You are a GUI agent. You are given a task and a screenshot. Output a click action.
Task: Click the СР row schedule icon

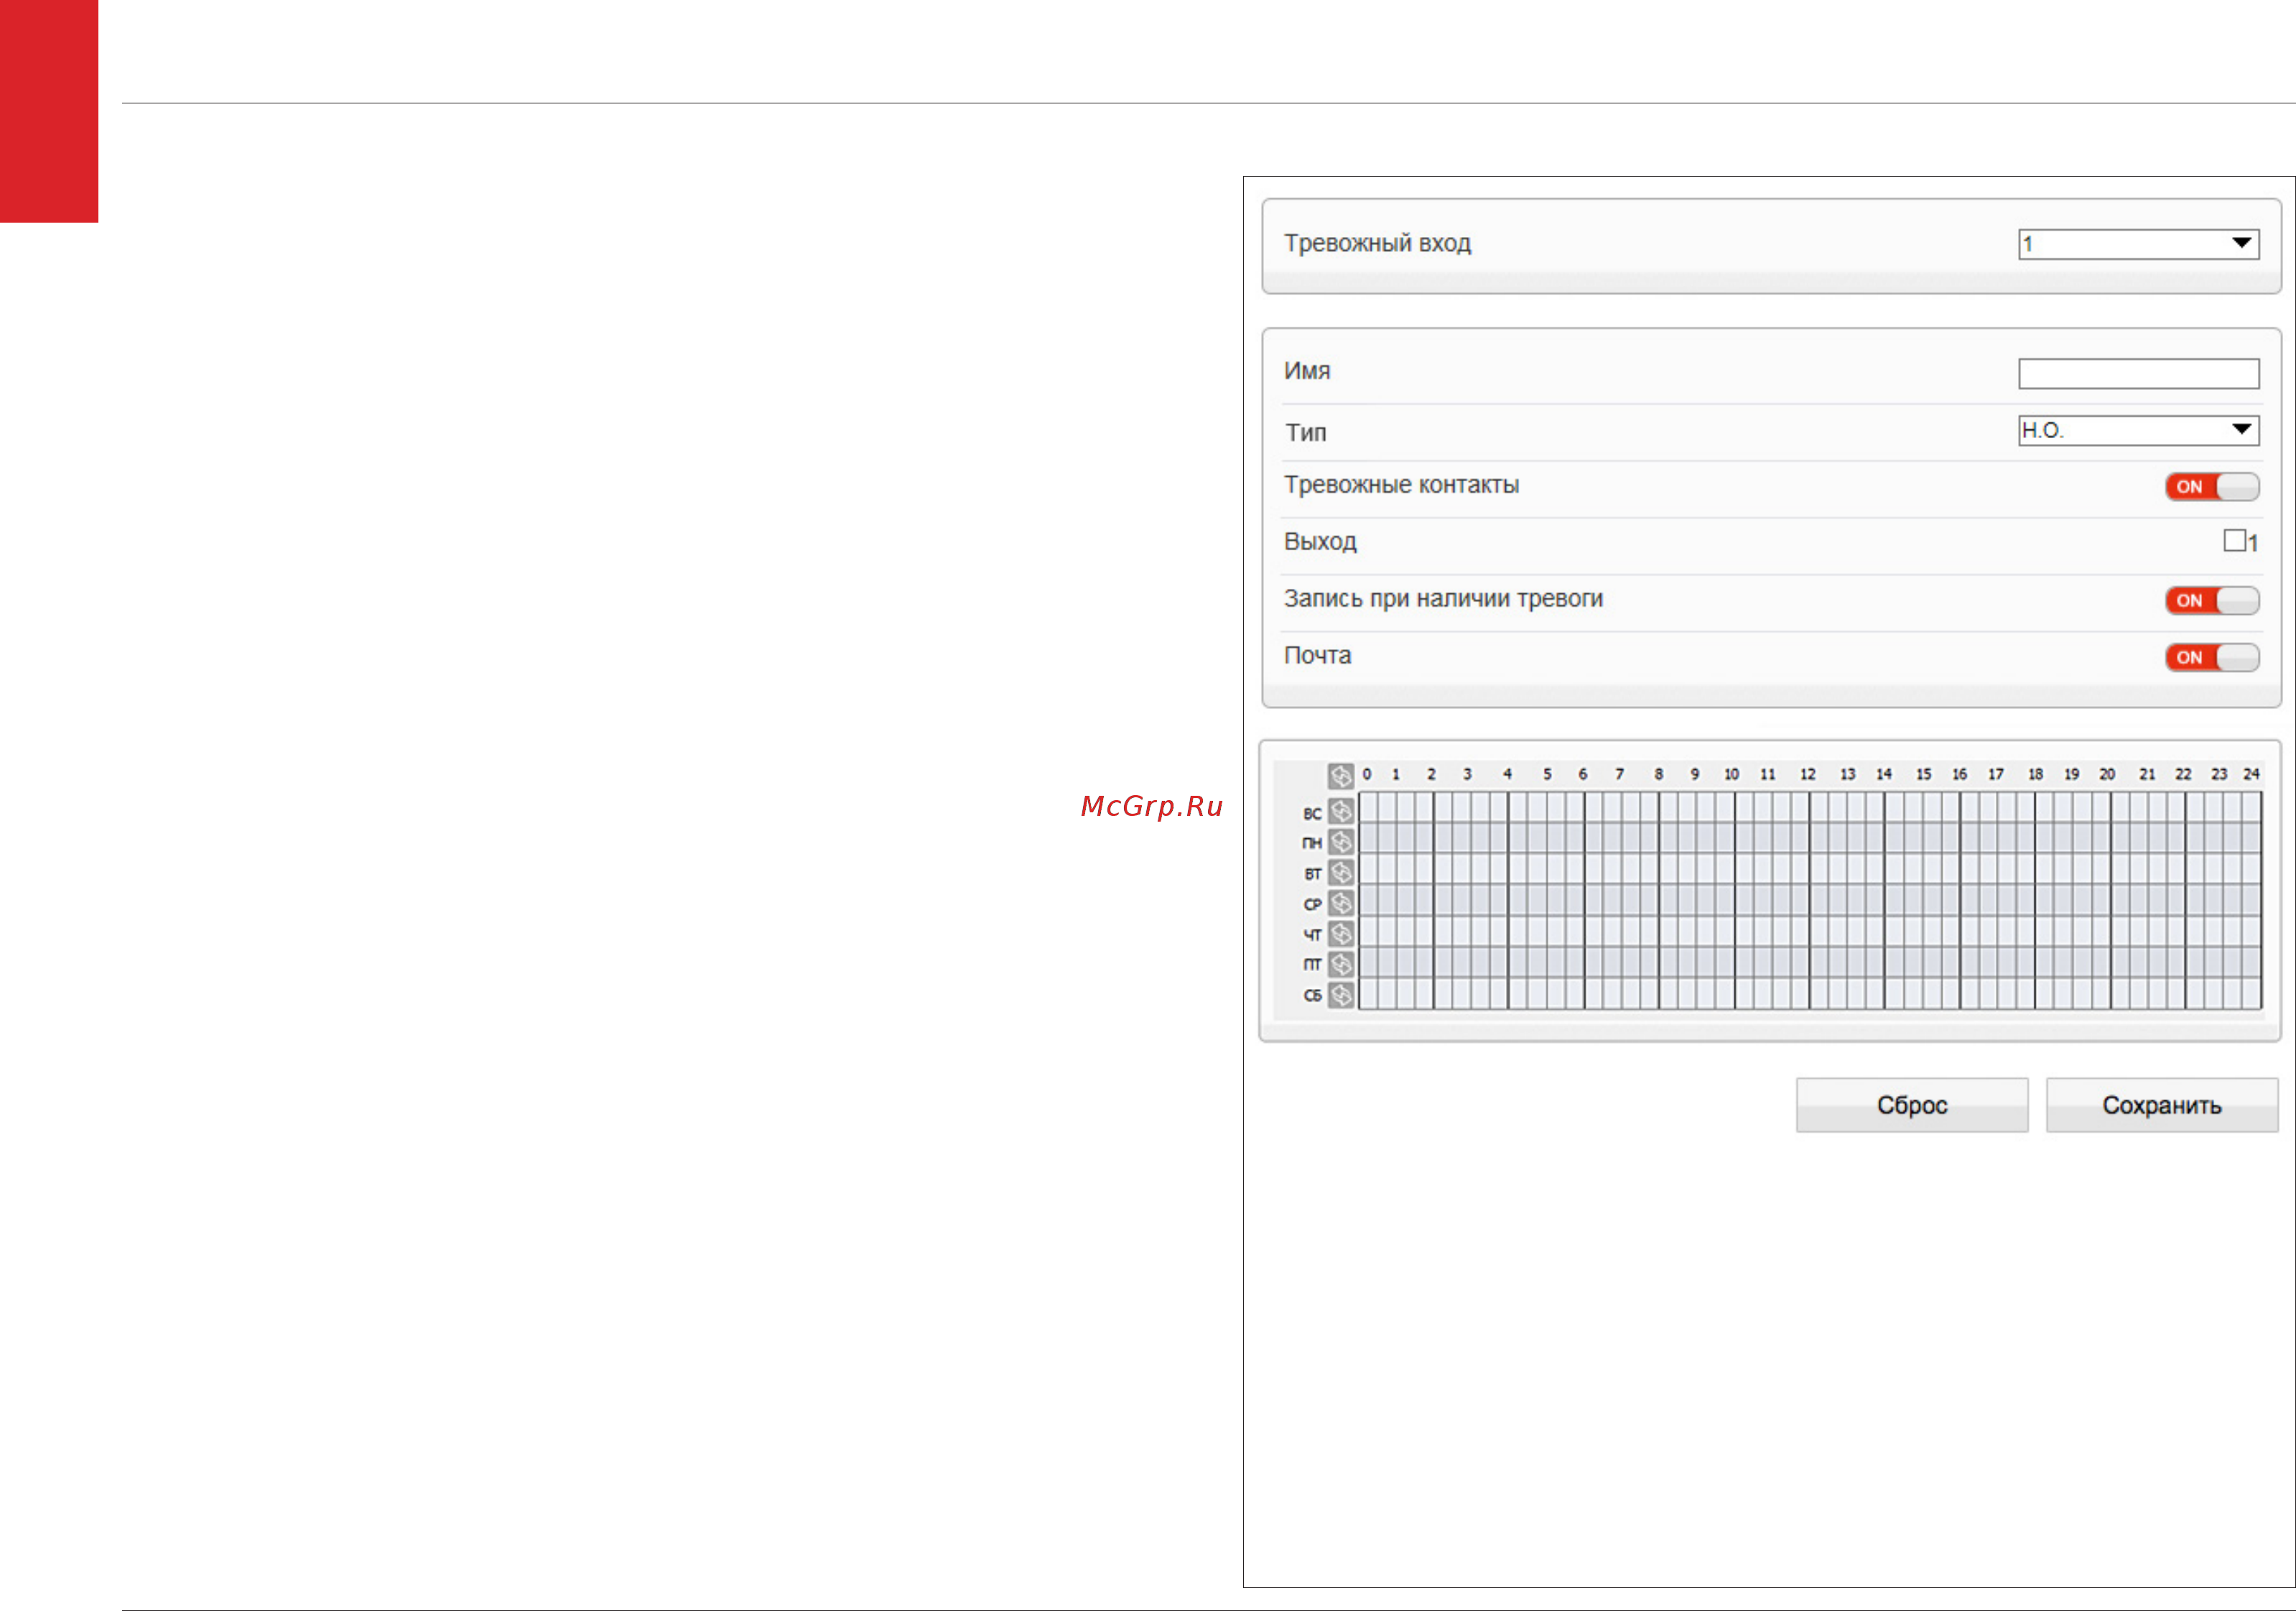[1341, 903]
